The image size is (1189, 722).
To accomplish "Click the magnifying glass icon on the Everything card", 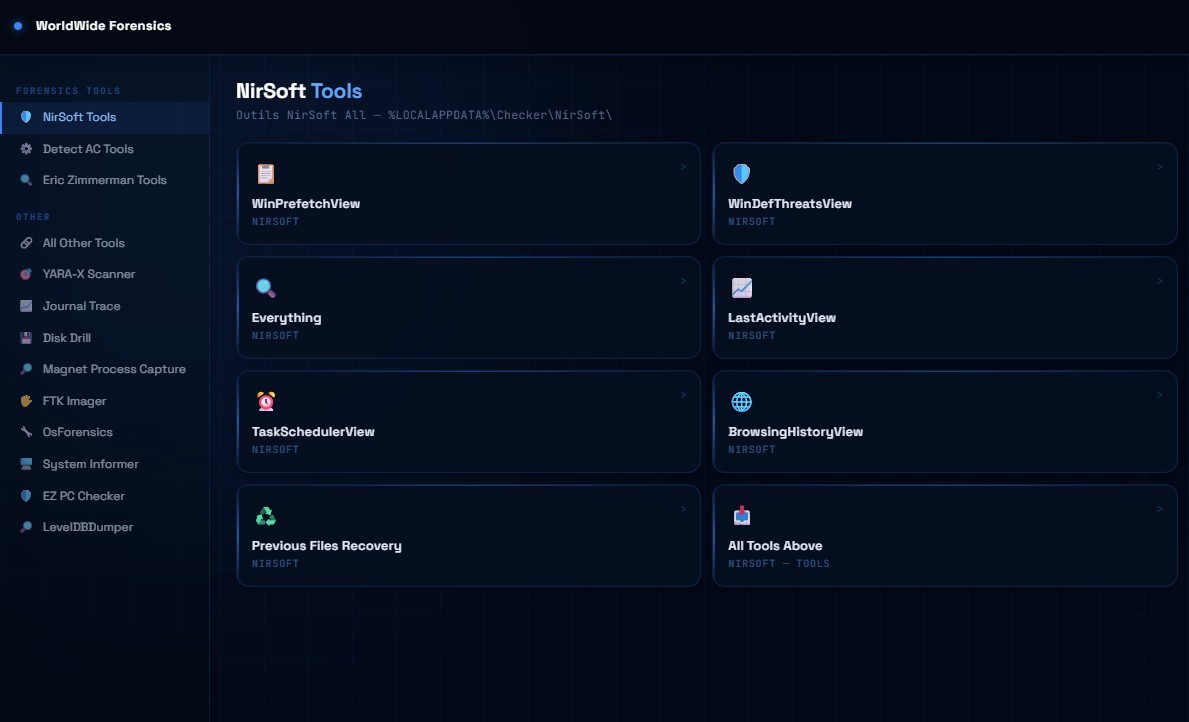I will pos(265,287).
